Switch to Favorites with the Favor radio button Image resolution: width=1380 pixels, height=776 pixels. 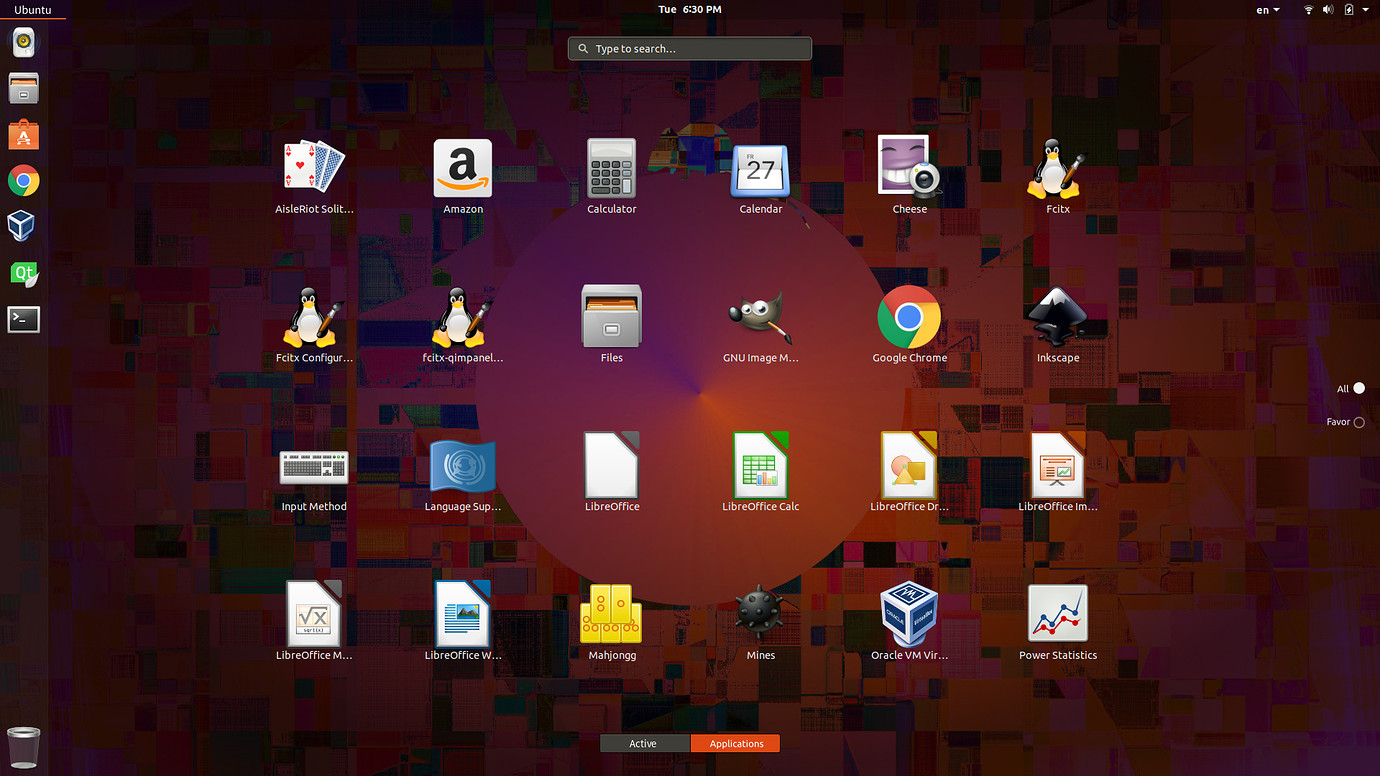point(1361,421)
